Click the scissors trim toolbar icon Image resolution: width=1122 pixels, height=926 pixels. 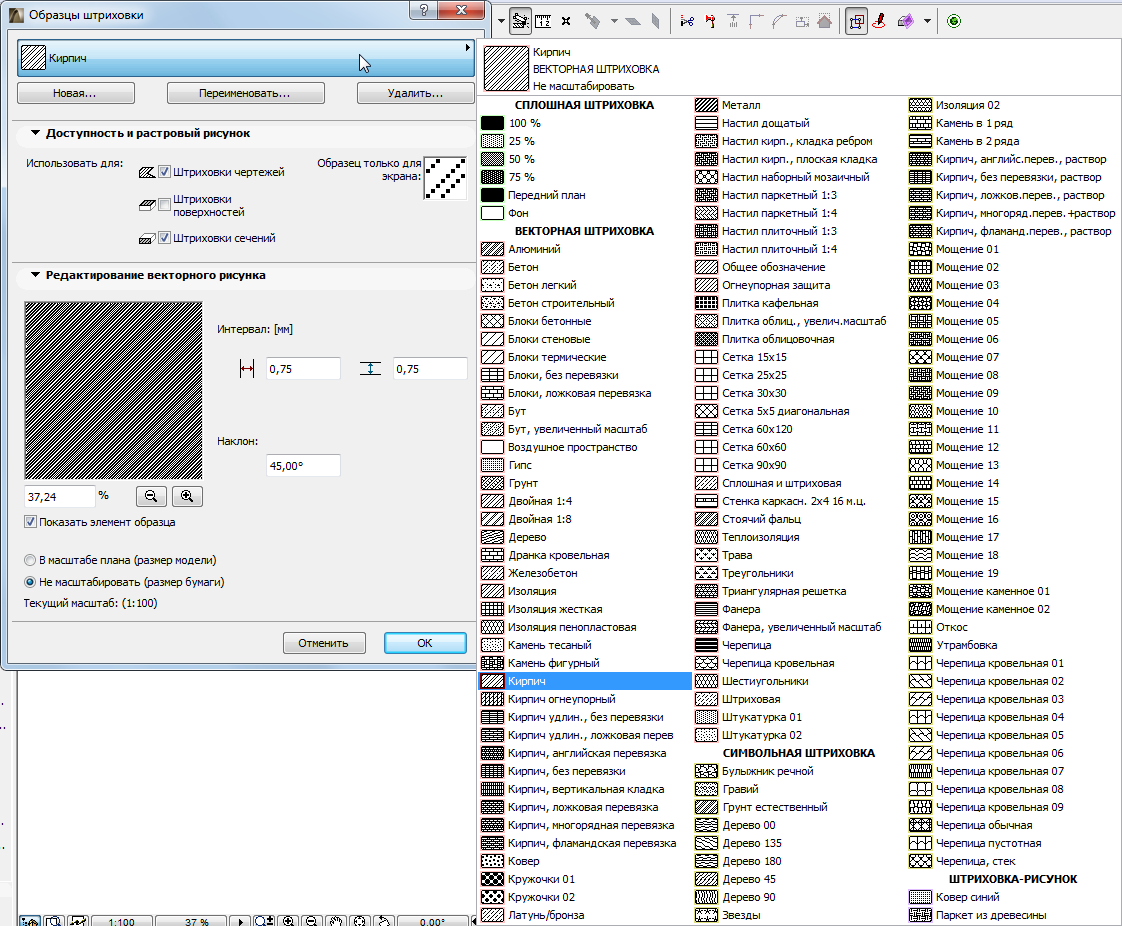point(687,21)
